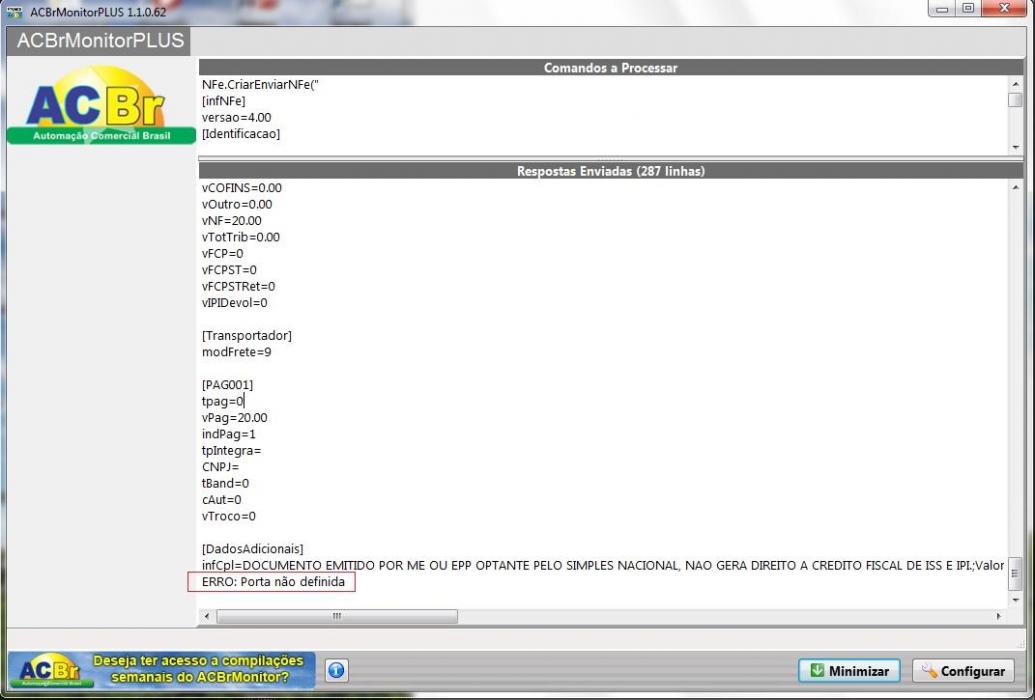Click the Minimizar button
The width and height of the screenshot is (1035, 700).
(849, 671)
